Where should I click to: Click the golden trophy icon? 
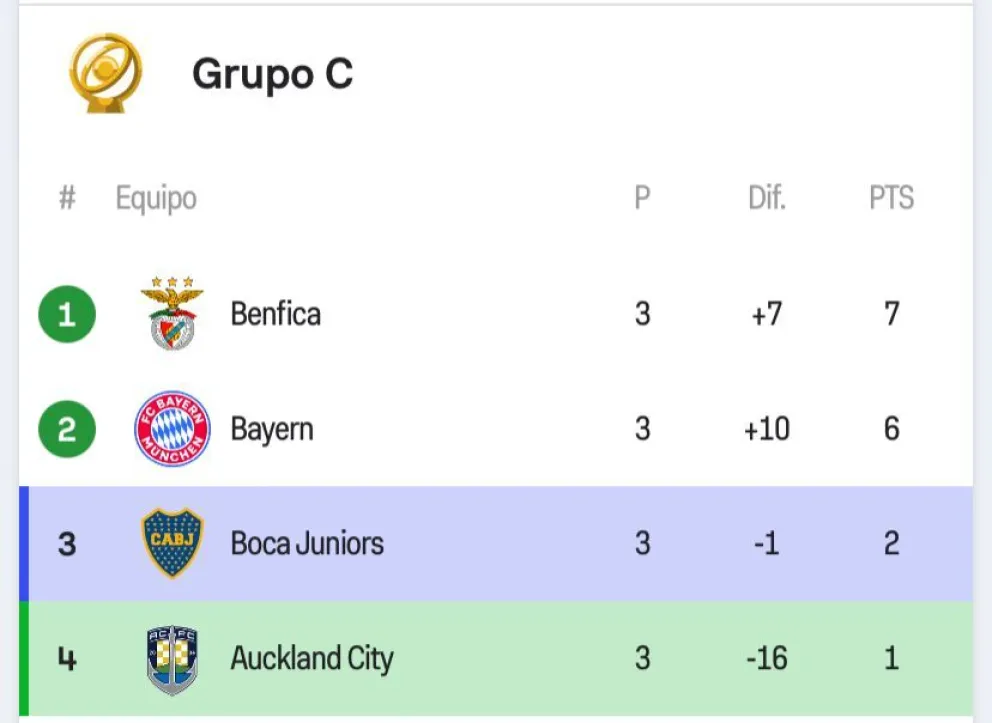[x=105, y=73]
